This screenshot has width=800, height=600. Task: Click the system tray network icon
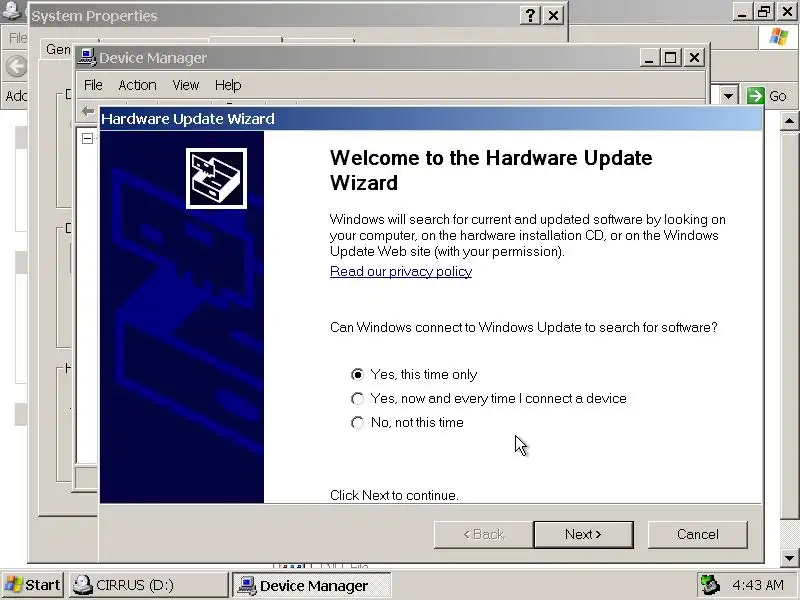click(710, 585)
